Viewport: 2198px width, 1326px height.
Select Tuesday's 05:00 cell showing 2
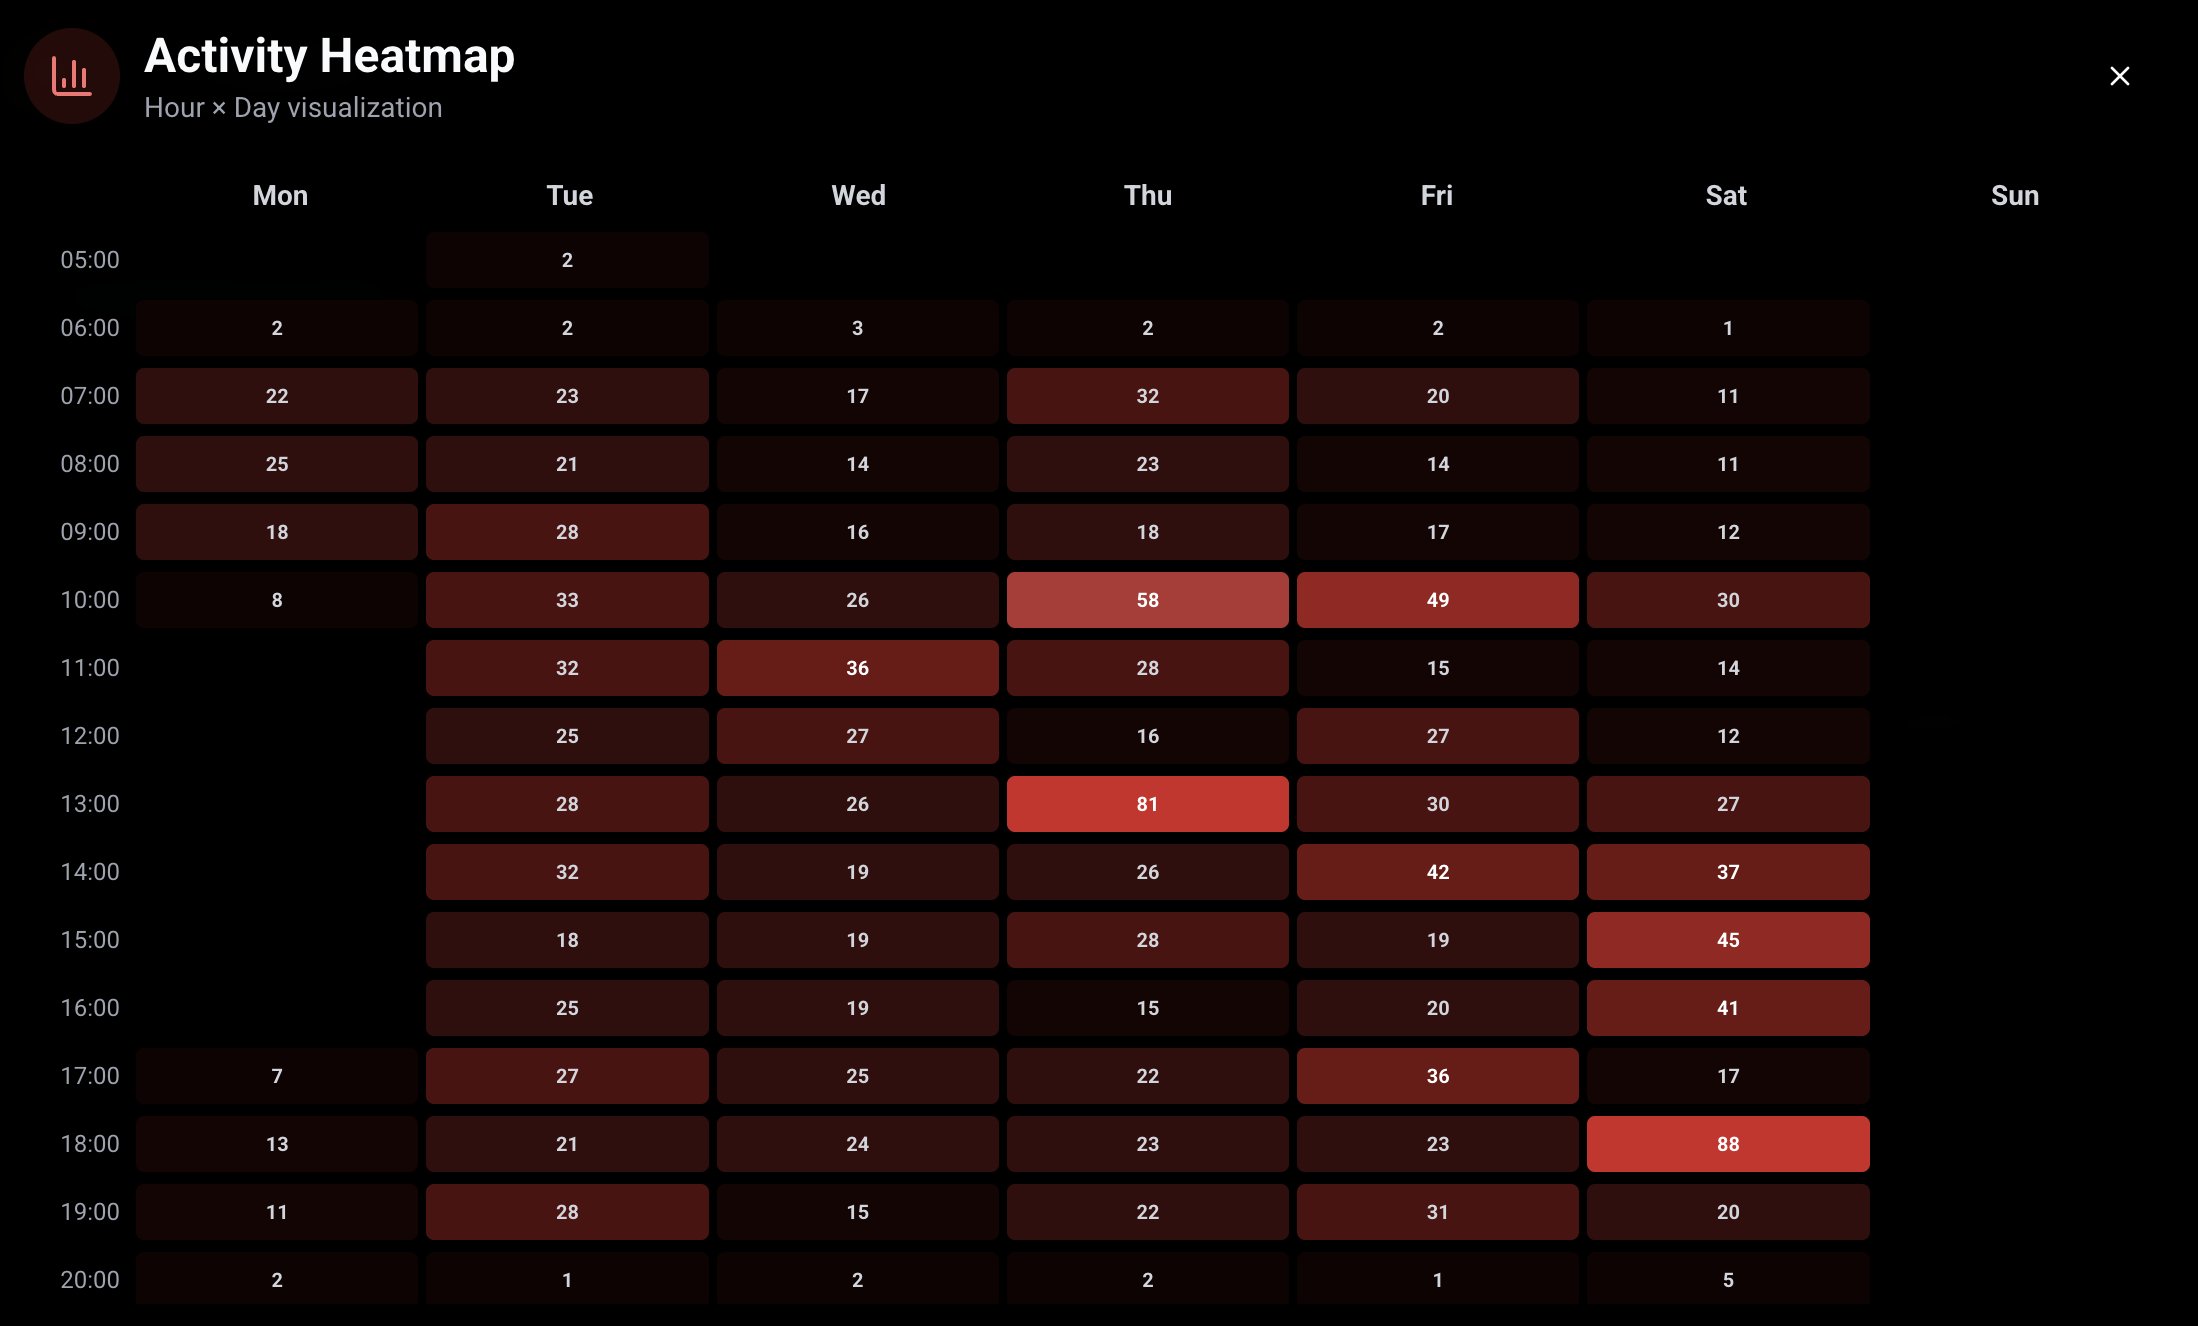point(567,260)
